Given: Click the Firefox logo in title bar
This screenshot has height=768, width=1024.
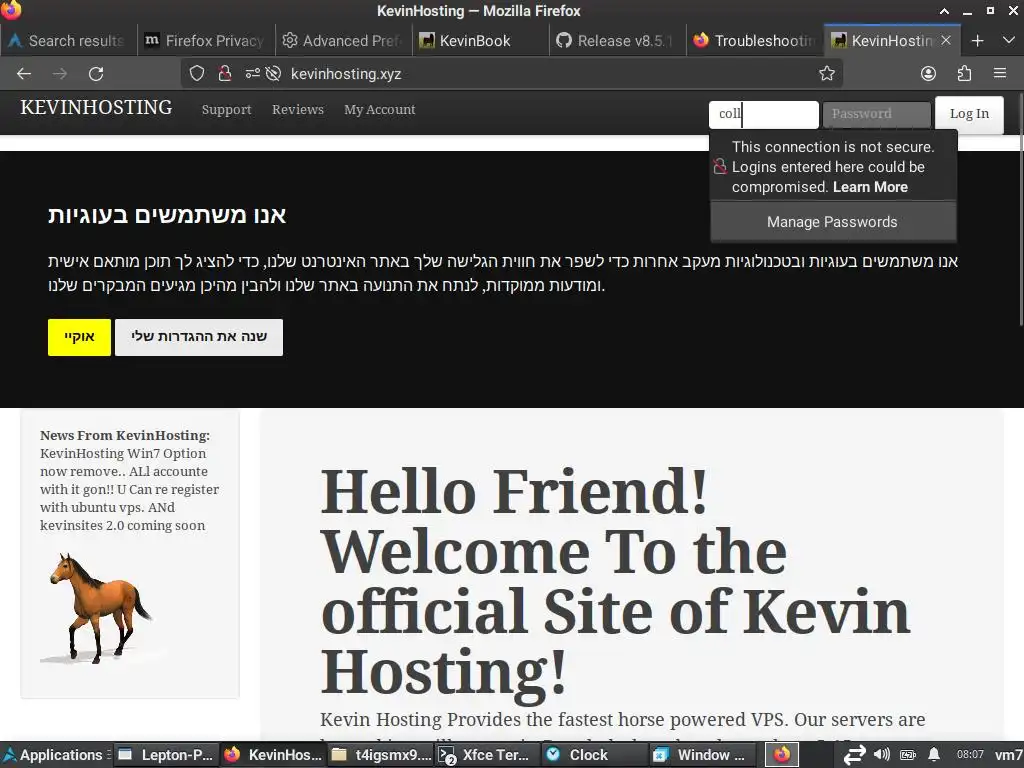Looking at the screenshot, I should pos(10,10).
